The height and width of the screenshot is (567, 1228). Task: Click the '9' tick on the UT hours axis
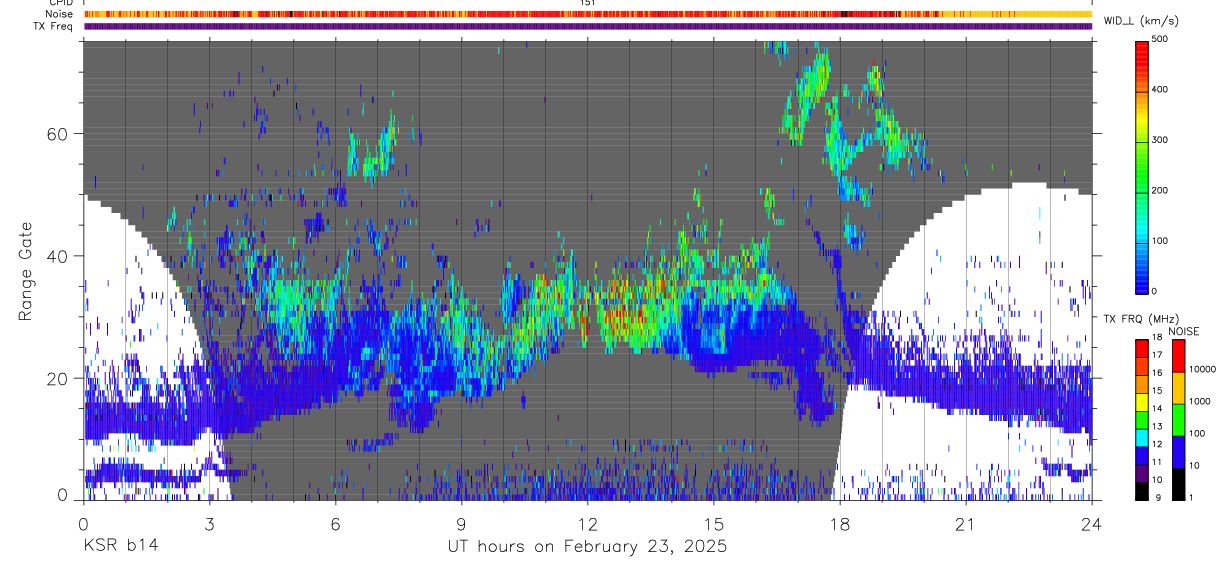pos(461,524)
